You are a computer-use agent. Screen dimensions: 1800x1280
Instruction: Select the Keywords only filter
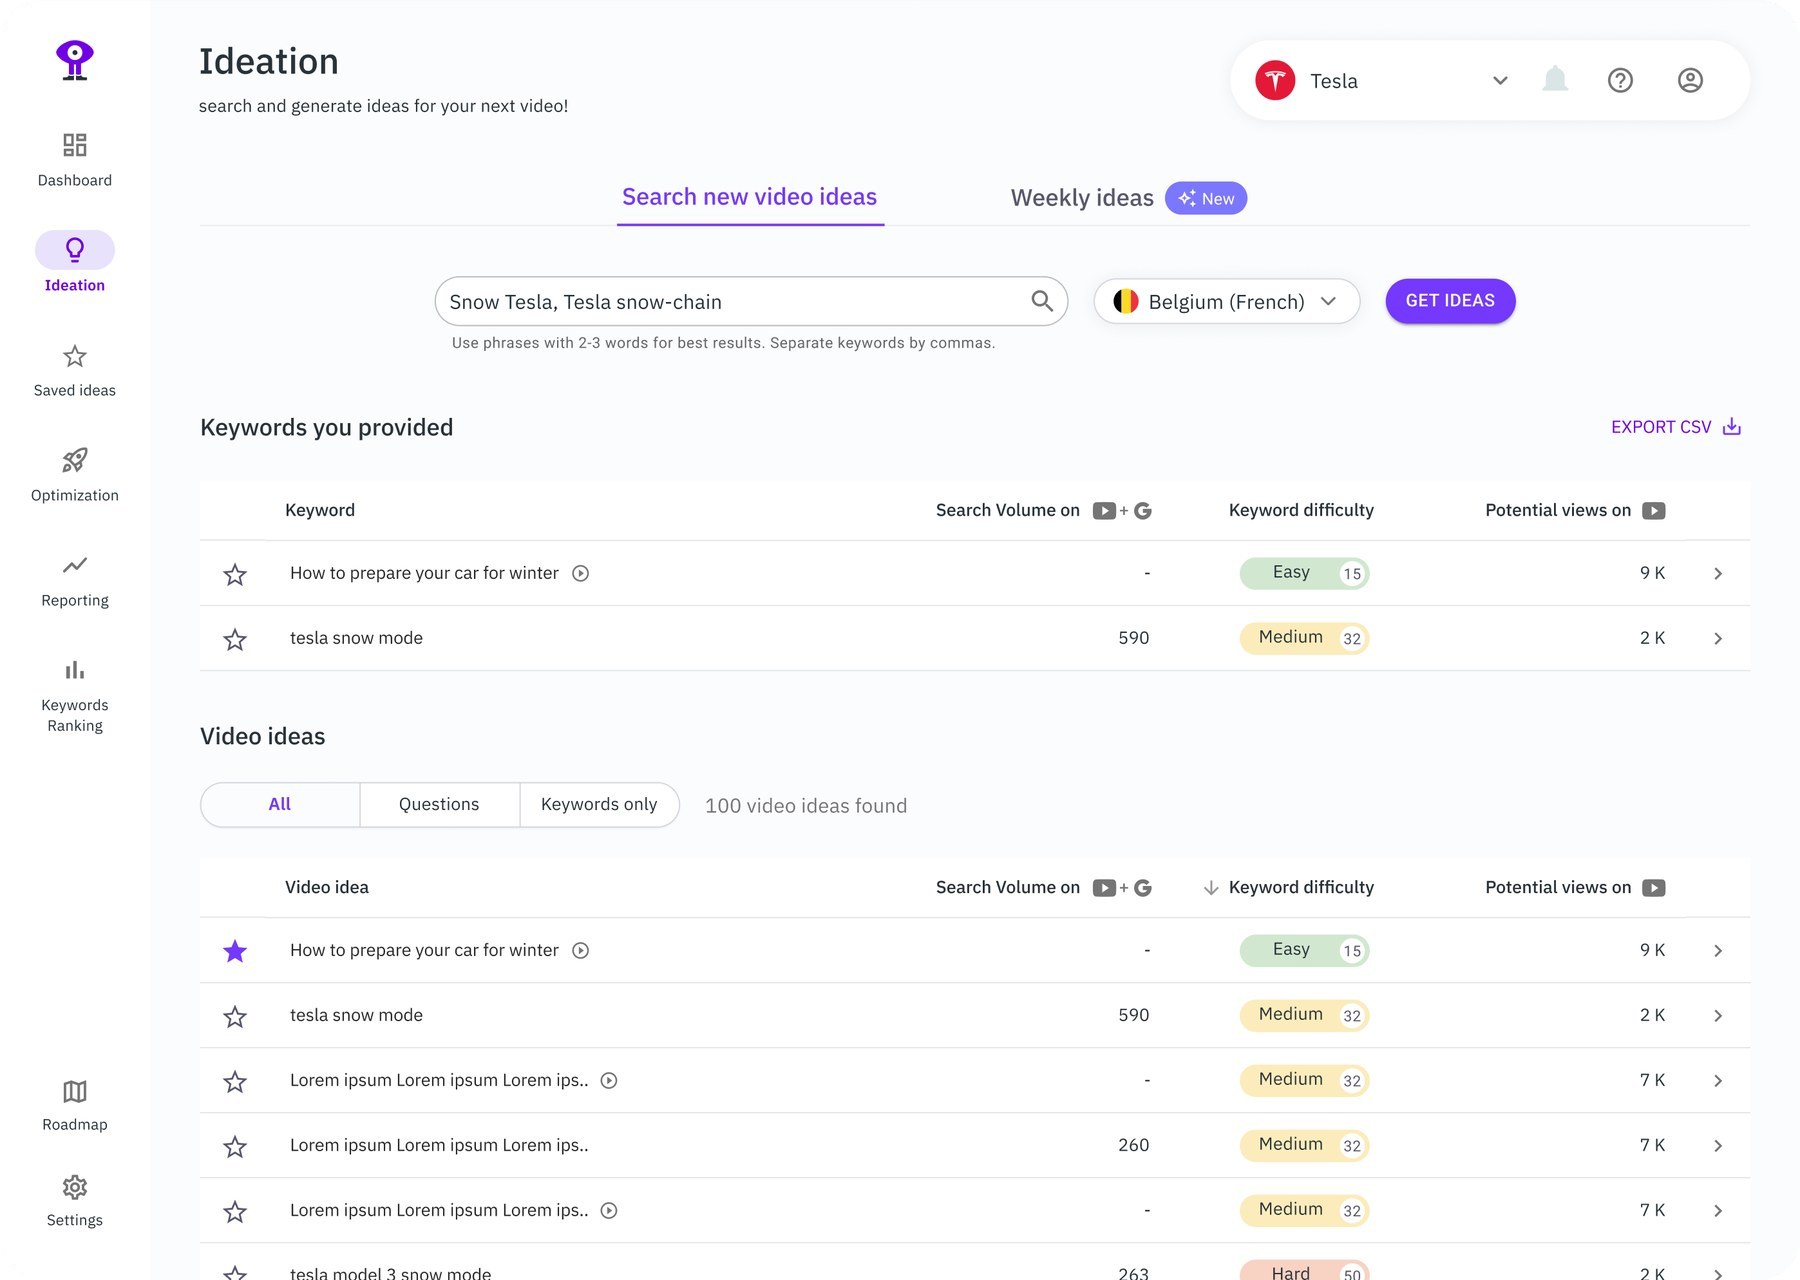599,804
